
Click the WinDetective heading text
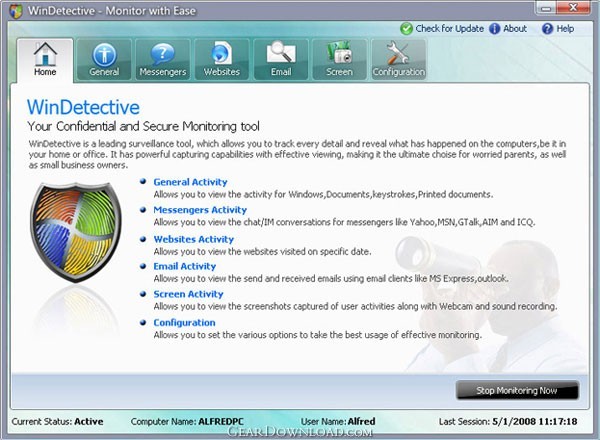click(x=83, y=107)
